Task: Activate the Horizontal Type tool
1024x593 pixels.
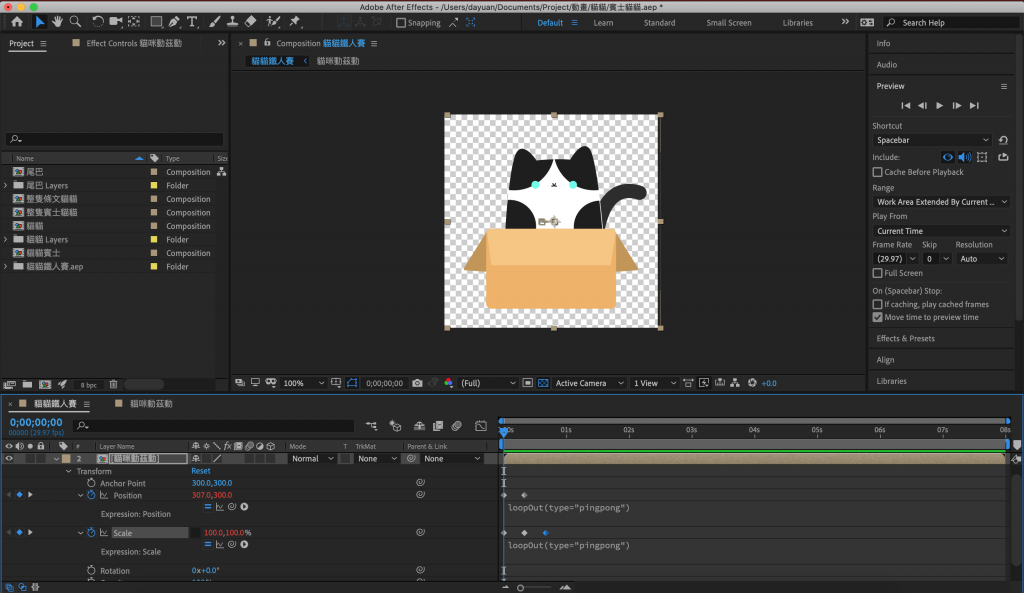Action: [192, 21]
